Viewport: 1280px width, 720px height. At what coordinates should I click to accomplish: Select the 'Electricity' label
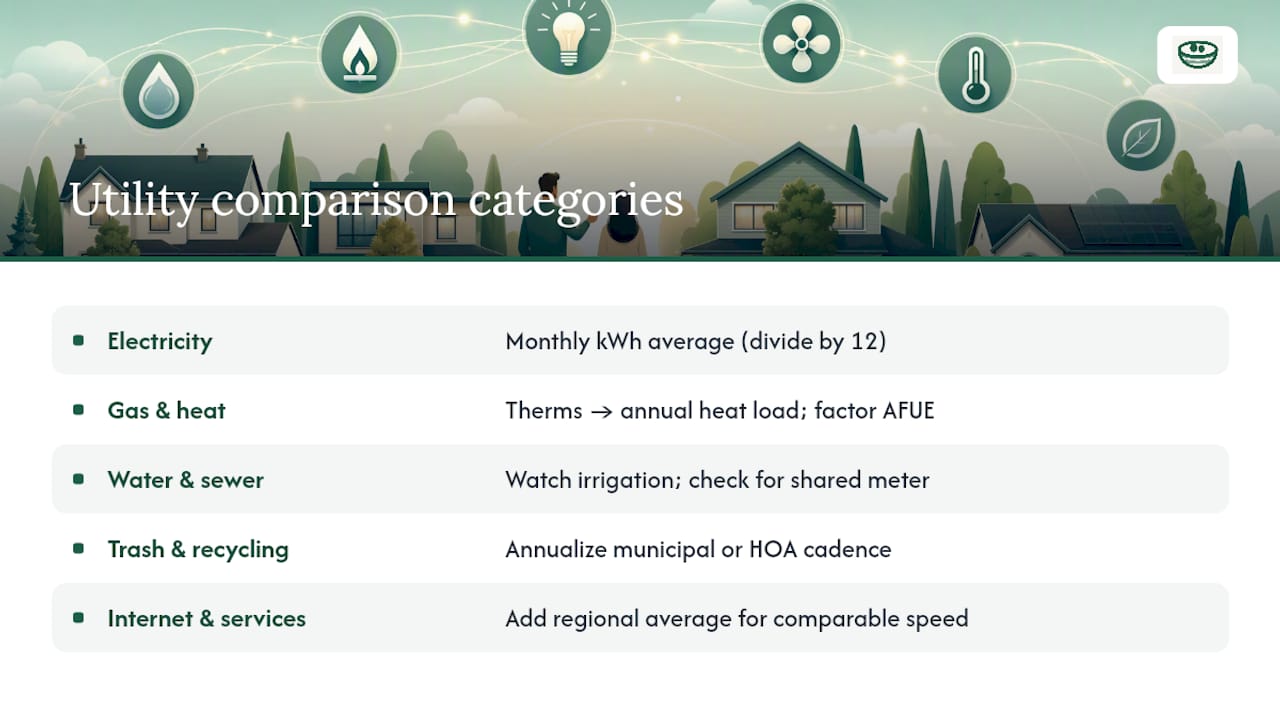[160, 341]
